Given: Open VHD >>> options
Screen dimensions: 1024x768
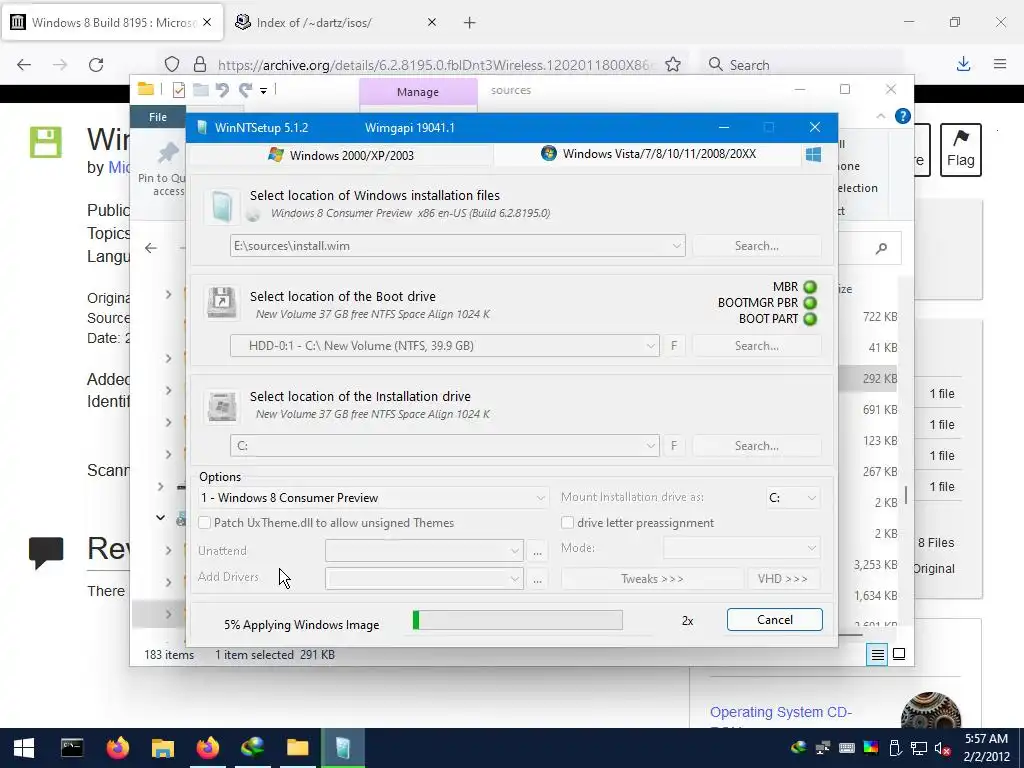Looking at the screenshot, I should pos(782,579).
